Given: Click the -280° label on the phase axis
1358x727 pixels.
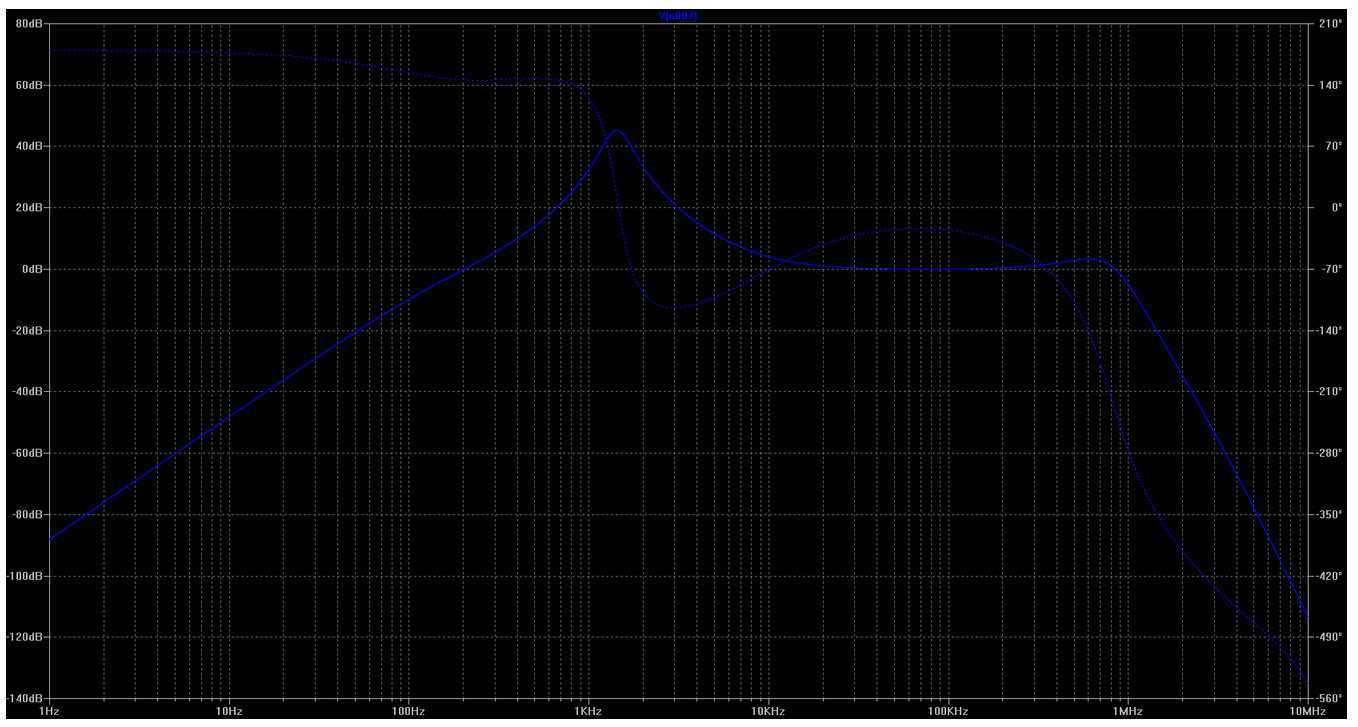Looking at the screenshot, I should click(x=1330, y=453).
